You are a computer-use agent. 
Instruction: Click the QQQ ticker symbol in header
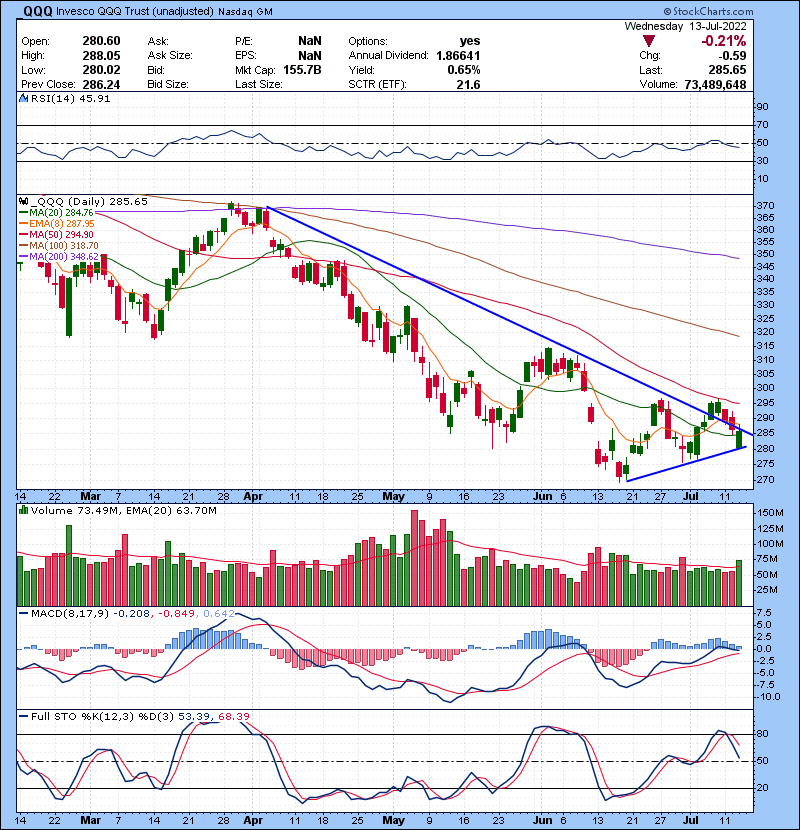37,11
